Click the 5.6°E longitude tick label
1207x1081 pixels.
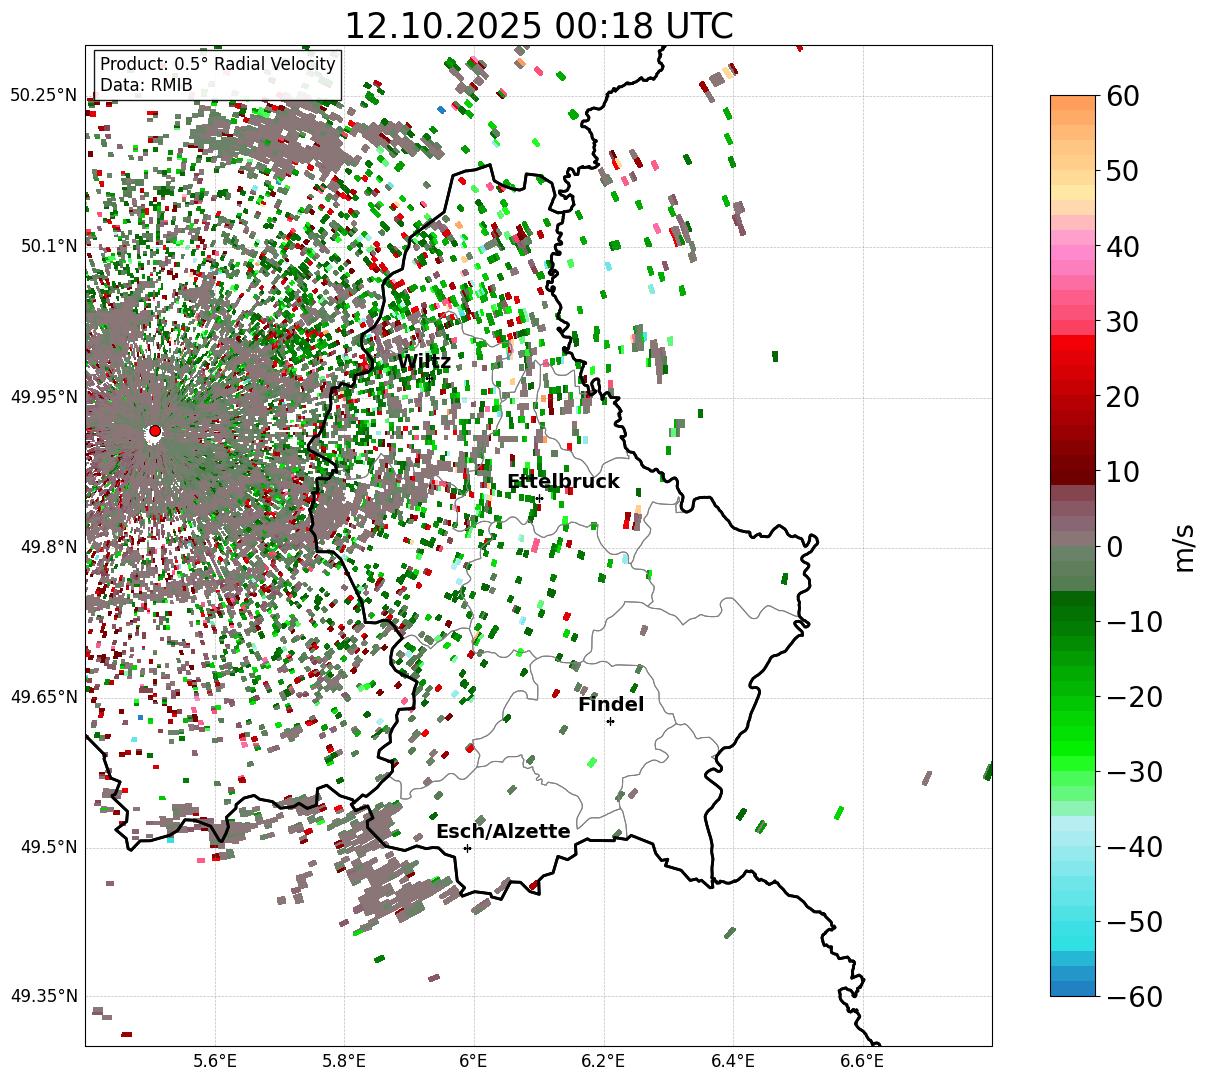coord(215,1061)
